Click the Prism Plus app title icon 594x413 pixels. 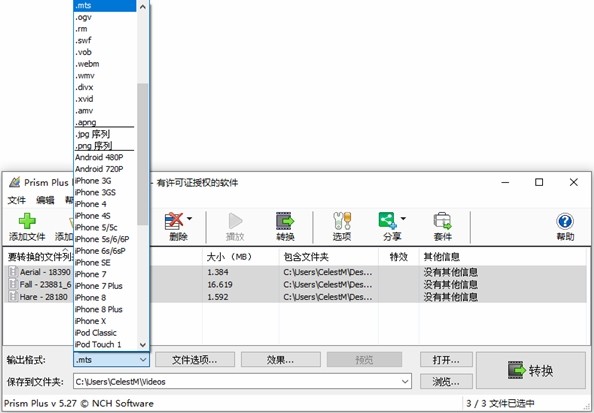14,182
